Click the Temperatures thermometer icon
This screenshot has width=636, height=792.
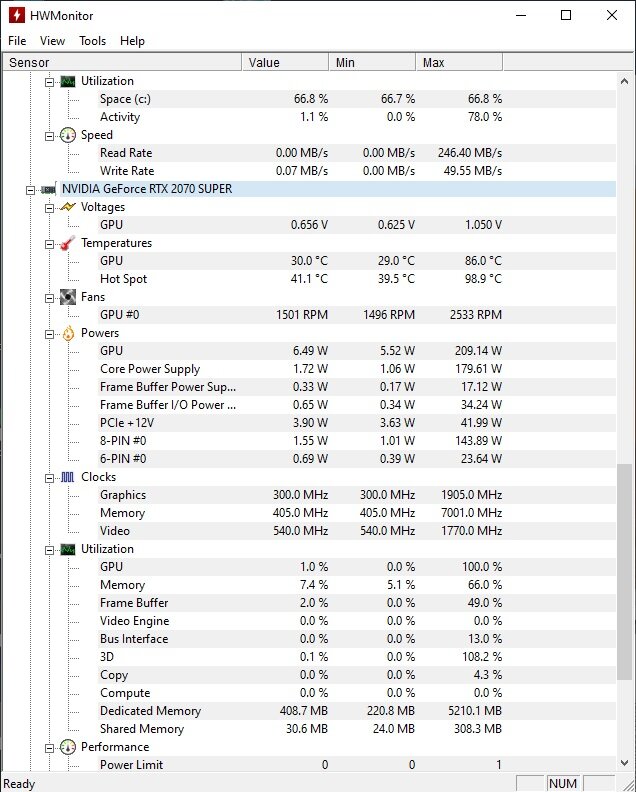[x=68, y=243]
